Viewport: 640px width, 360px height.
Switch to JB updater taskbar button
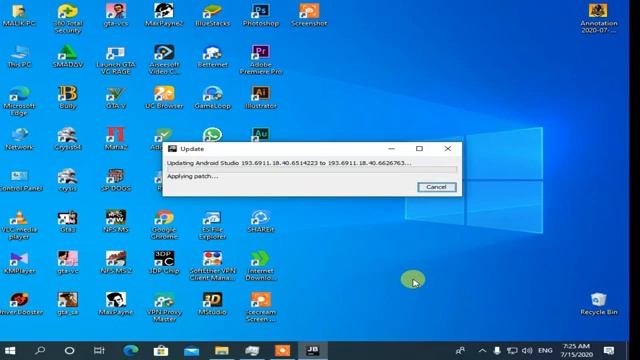pyautogui.click(x=313, y=351)
